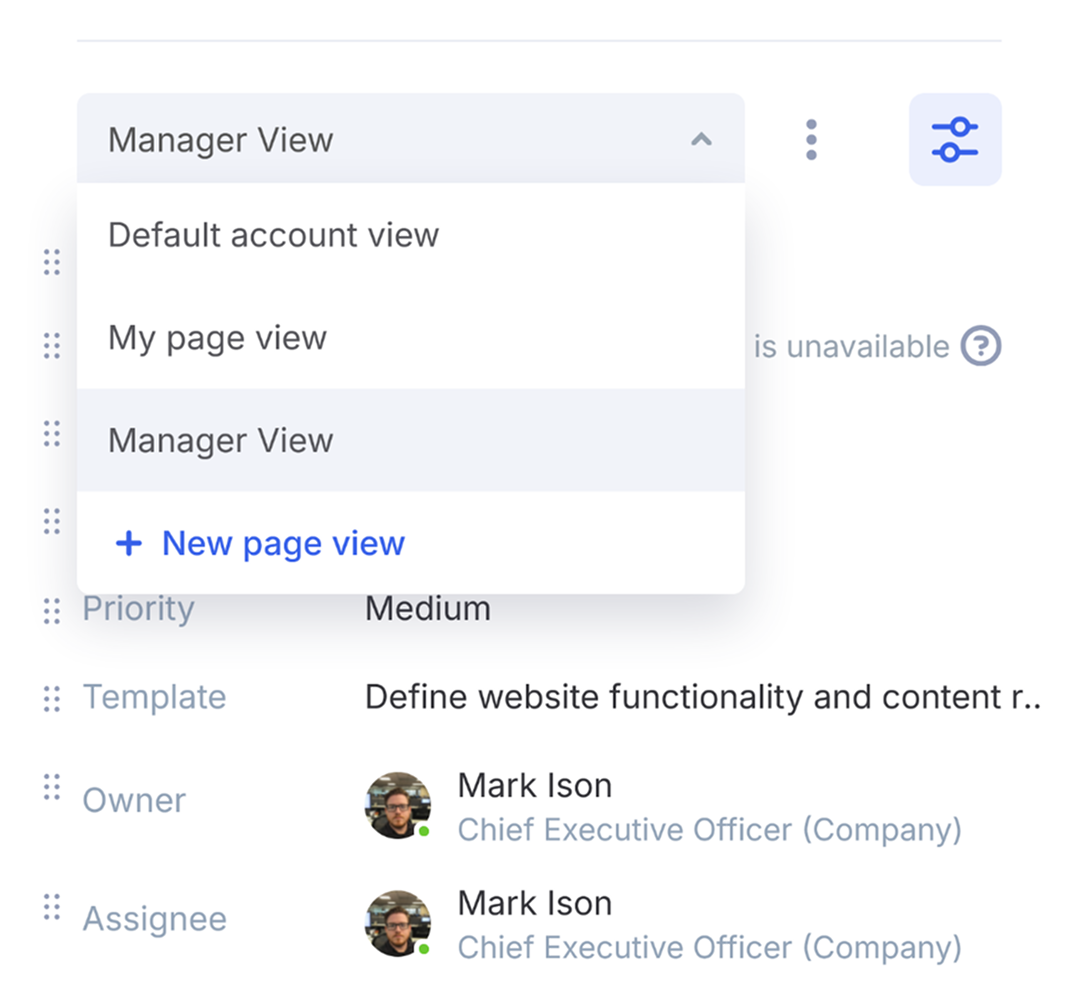Viewport: 1085px width, 986px height.
Task: Select Default account view option
Action: pyautogui.click(x=273, y=235)
